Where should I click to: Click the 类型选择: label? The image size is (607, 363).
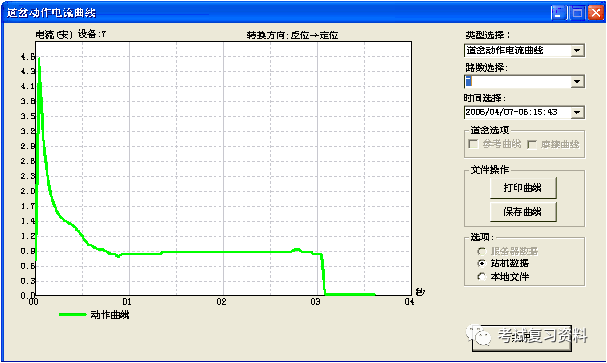point(488,35)
